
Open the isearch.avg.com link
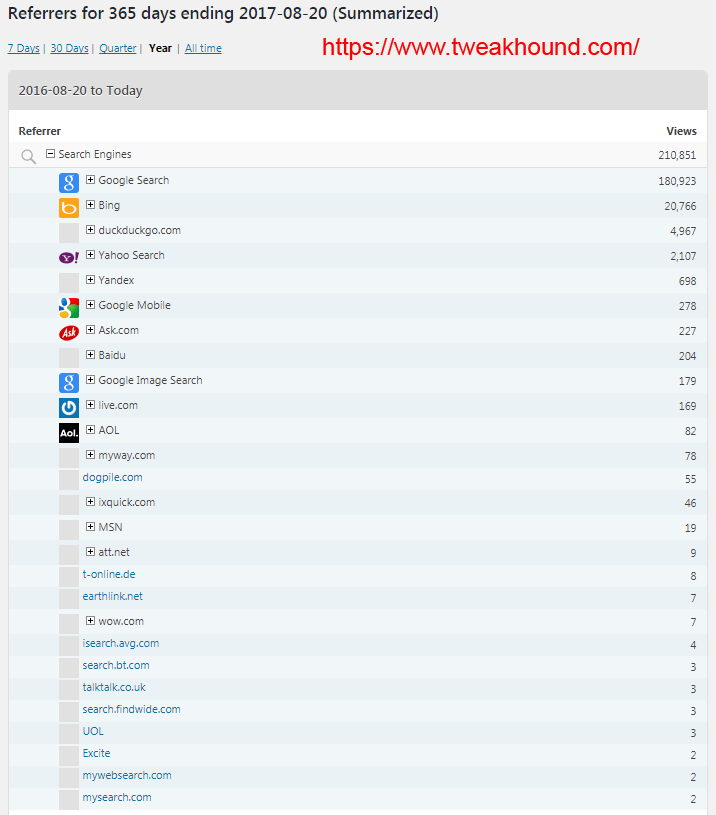coord(121,643)
